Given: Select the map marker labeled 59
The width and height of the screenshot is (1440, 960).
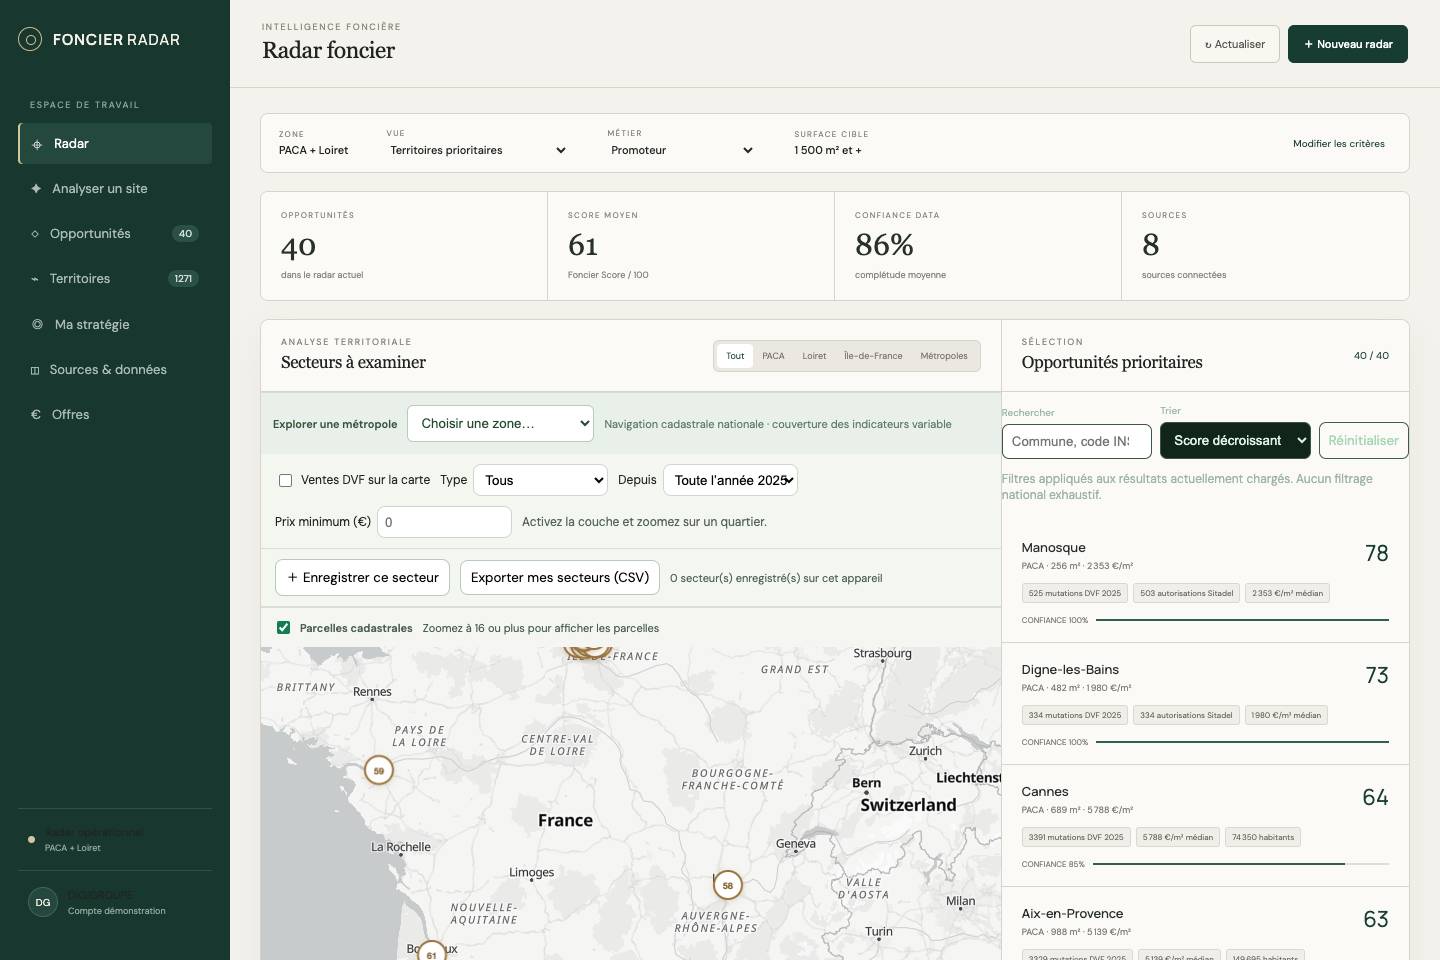Looking at the screenshot, I should coord(379,771).
